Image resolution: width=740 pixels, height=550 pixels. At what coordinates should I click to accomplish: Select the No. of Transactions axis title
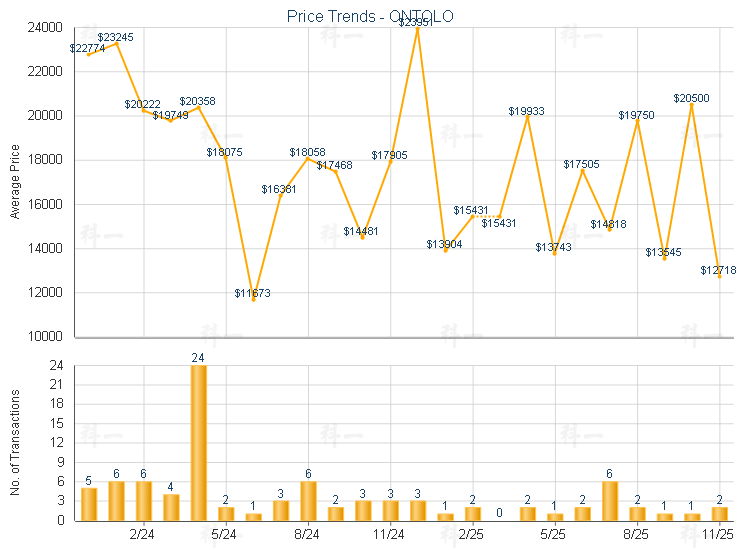point(14,442)
